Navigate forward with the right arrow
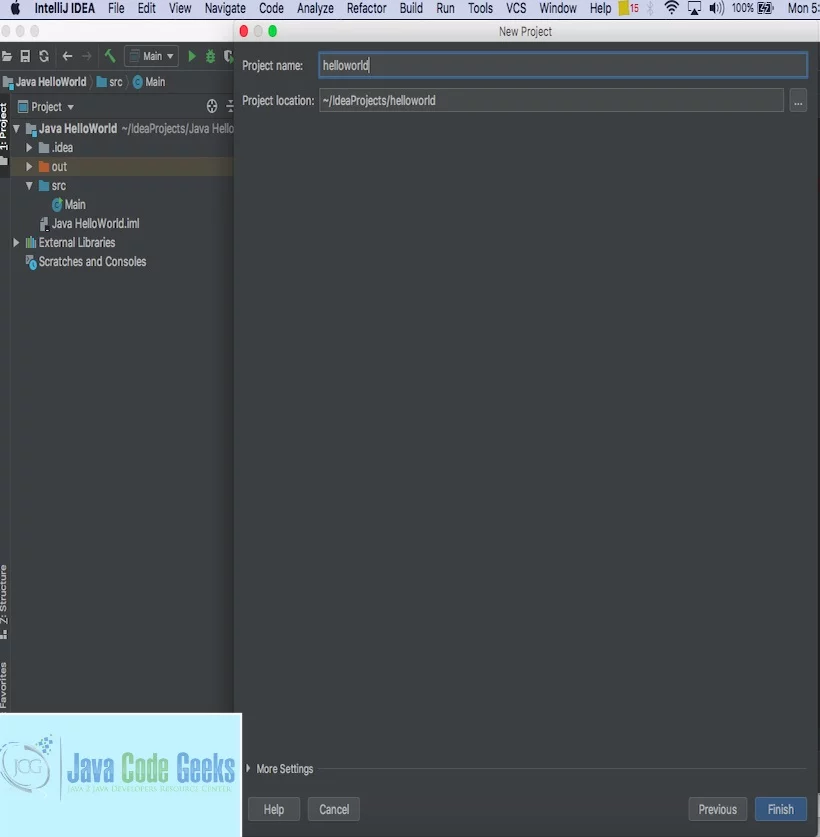The height and width of the screenshot is (837, 820). pyautogui.click(x=86, y=56)
